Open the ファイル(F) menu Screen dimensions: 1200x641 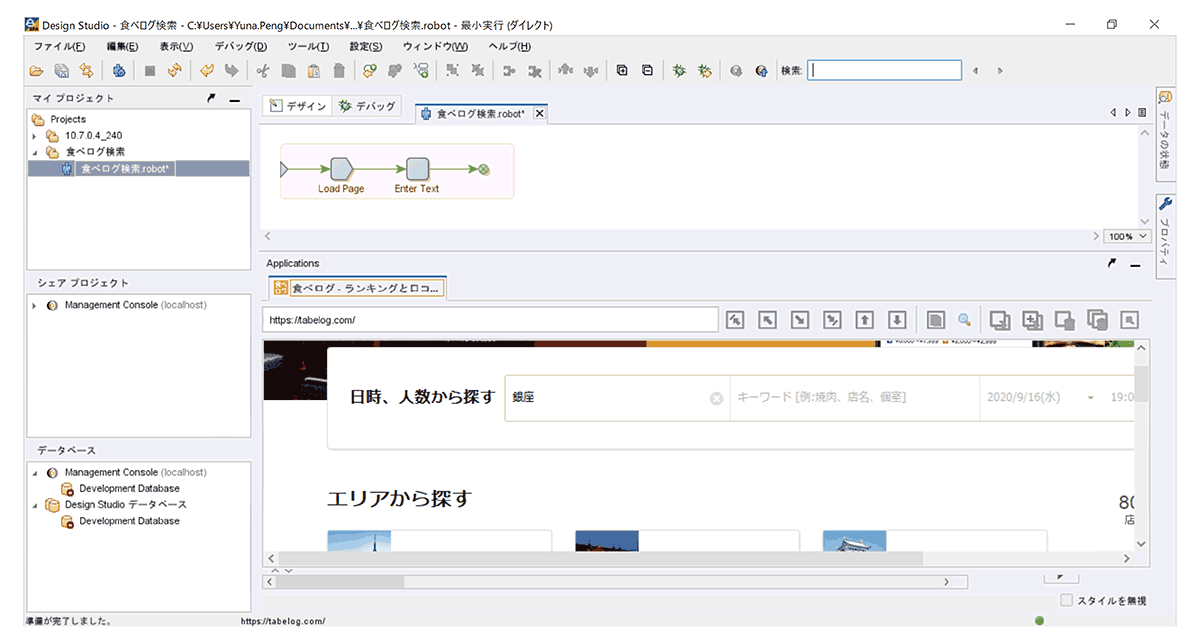(59, 47)
